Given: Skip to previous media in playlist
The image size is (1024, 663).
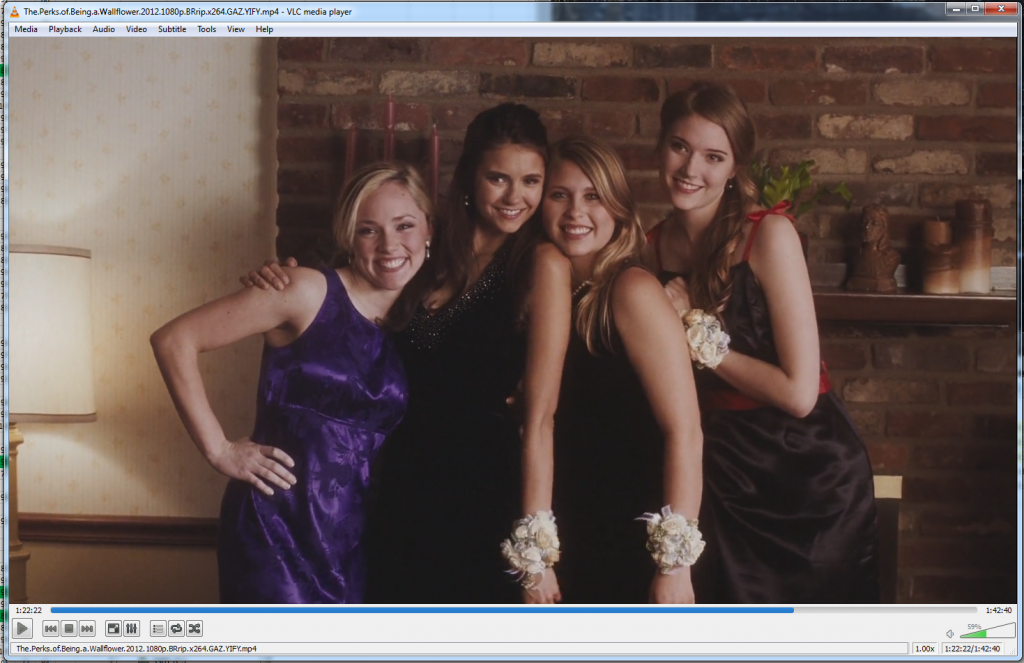Looking at the screenshot, I should pos(50,628).
